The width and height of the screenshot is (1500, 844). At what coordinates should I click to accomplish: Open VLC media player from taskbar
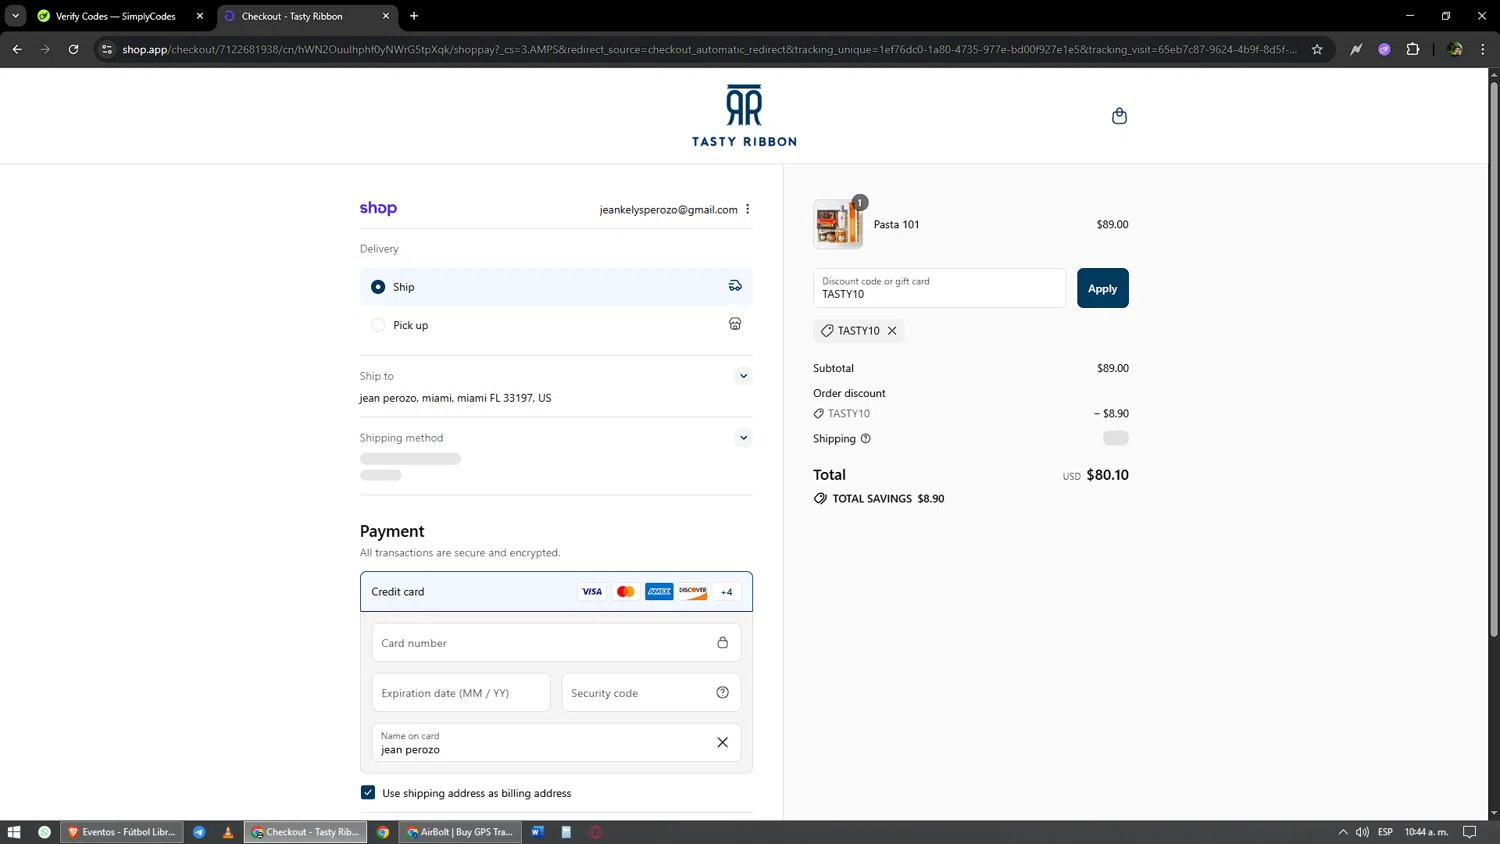(x=228, y=832)
